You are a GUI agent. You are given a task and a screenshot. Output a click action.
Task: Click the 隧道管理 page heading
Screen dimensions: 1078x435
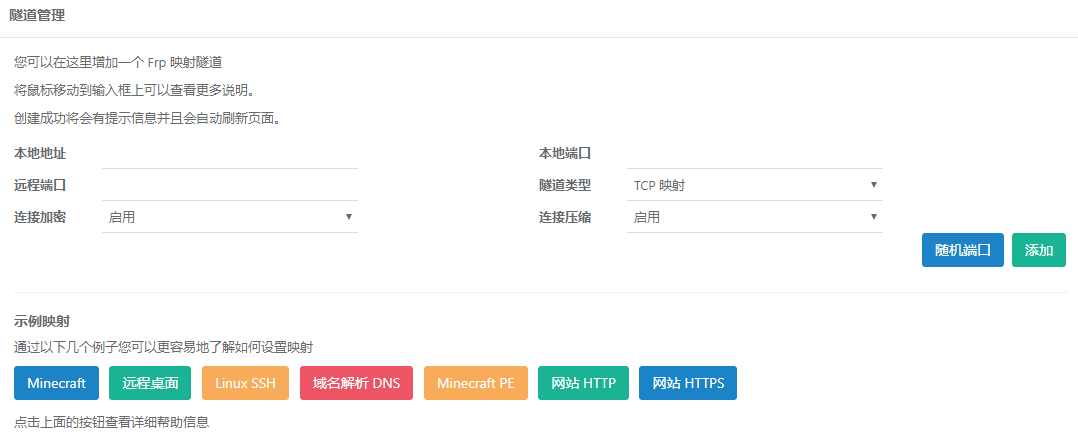[37, 16]
